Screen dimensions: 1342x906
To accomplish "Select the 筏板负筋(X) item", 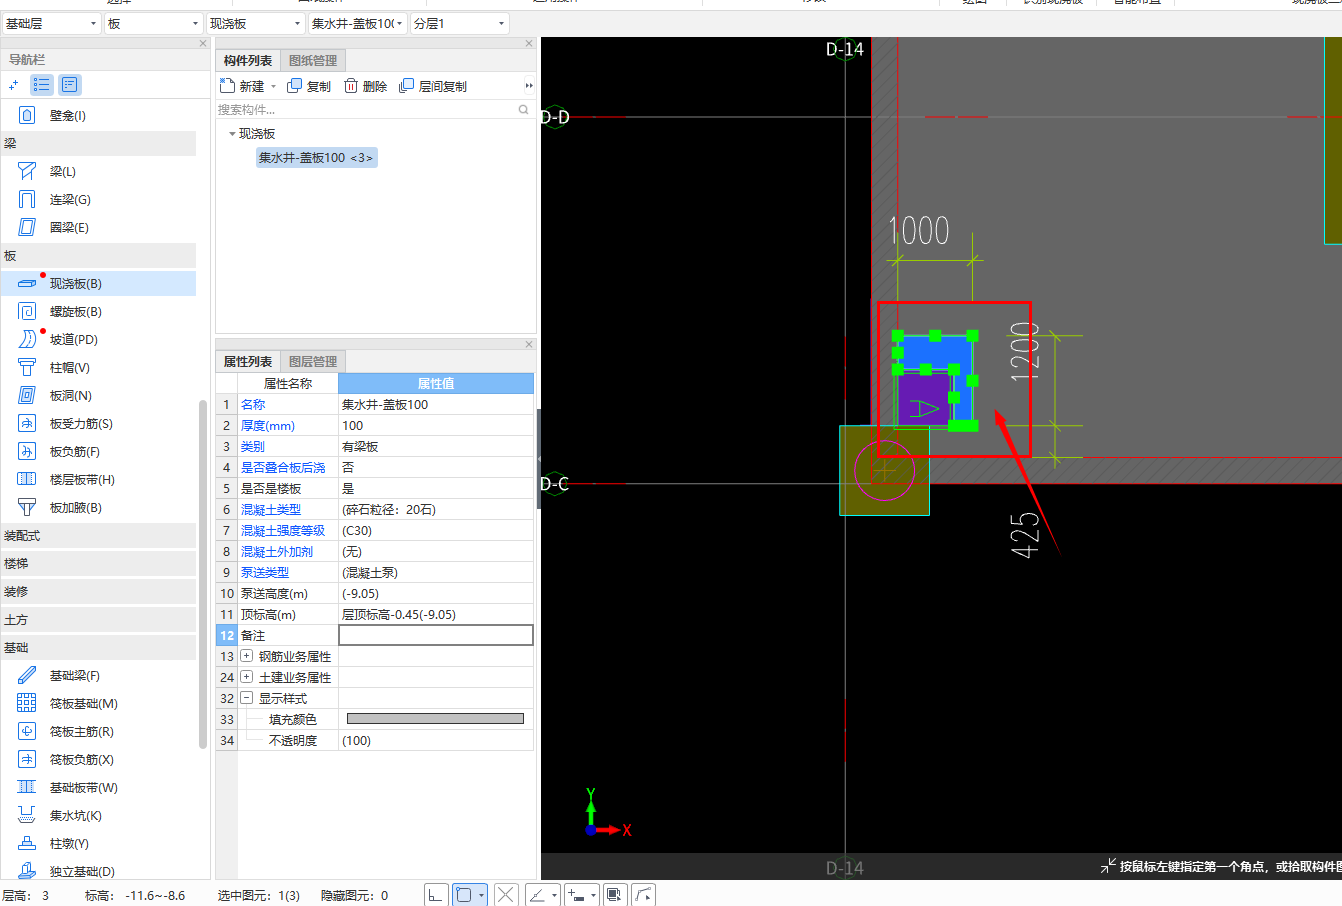I will pyautogui.click(x=98, y=760).
